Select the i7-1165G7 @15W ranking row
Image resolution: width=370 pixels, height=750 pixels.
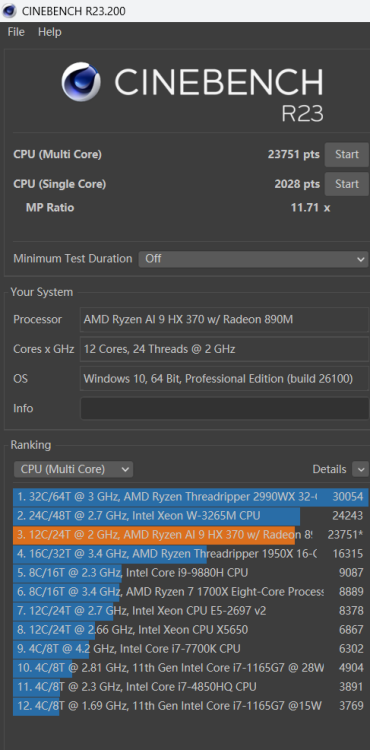[191, 706]
